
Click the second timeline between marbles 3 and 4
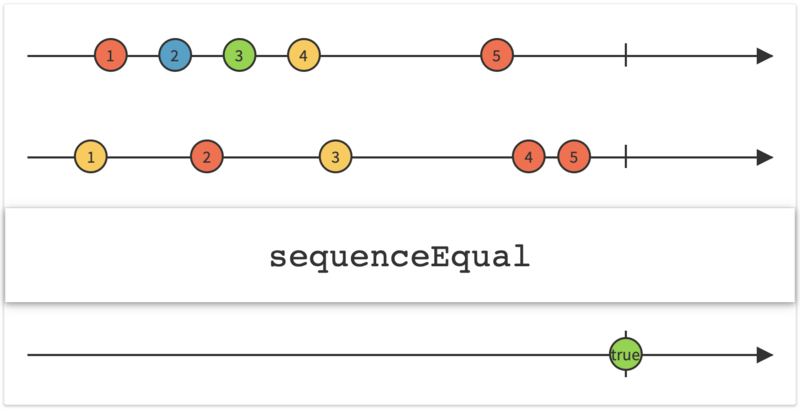tap(432, 157)
